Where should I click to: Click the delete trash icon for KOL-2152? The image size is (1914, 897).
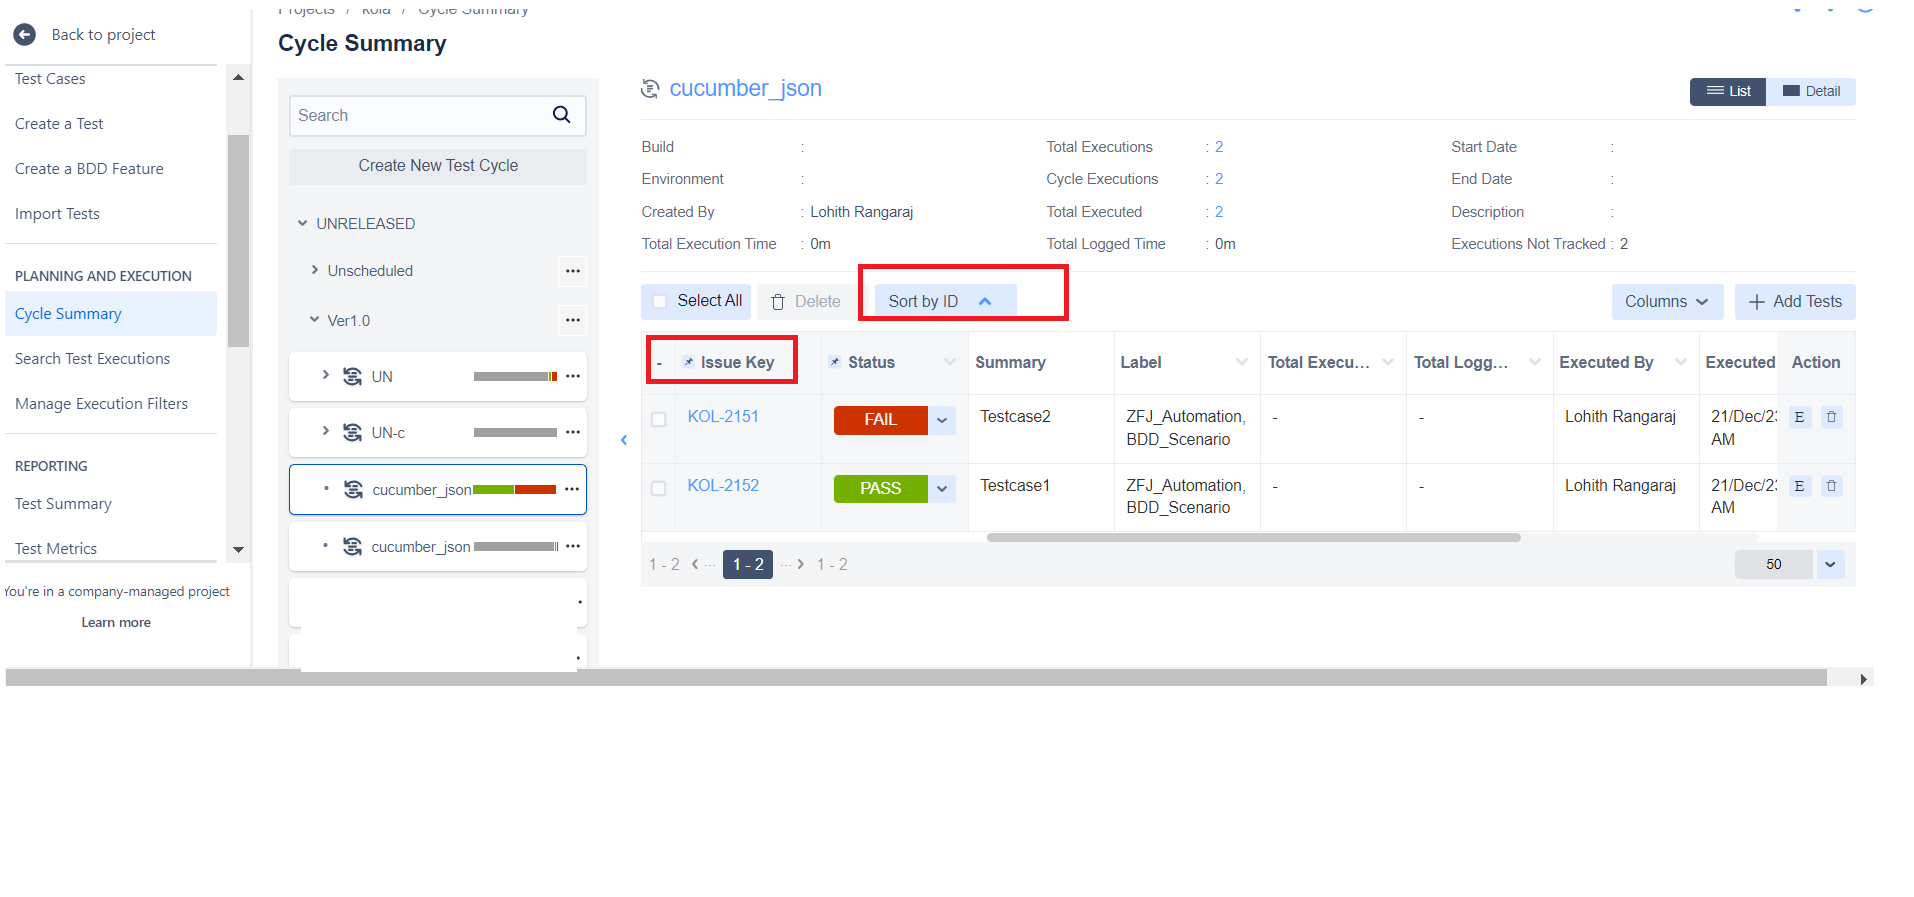point(1831,486)
